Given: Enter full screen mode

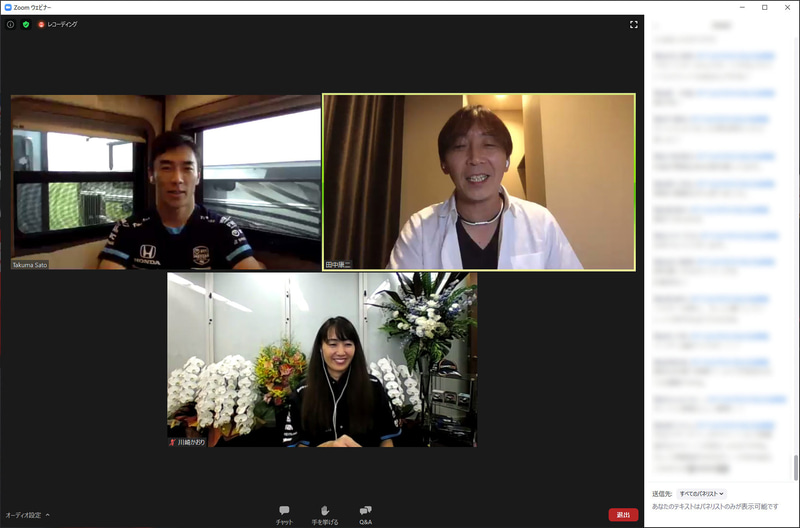Looking at the screenshot, I should pyautogui.click(x=634, y=24).
